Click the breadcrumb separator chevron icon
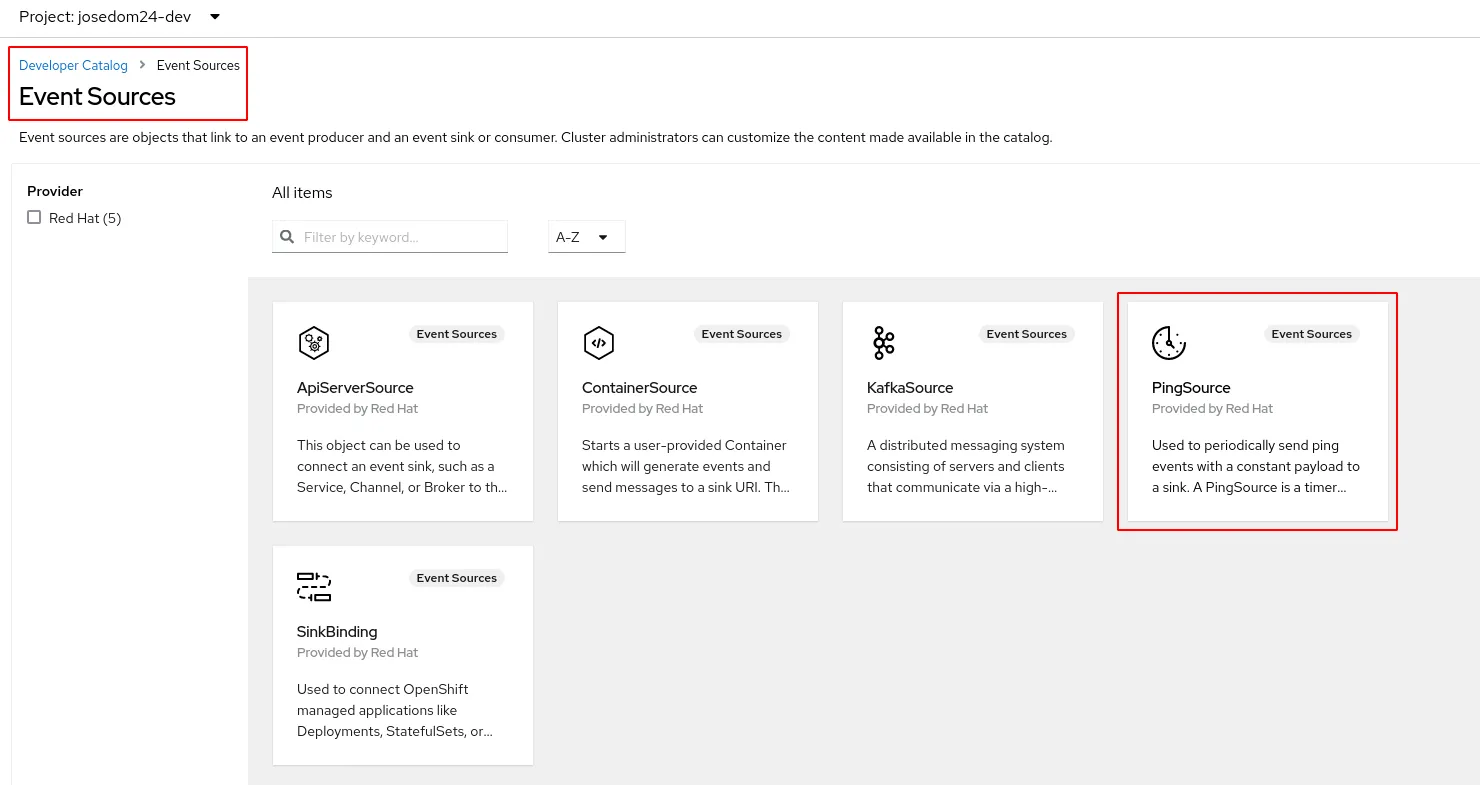Screen dimensions: 1480x785 coord(142,65)
